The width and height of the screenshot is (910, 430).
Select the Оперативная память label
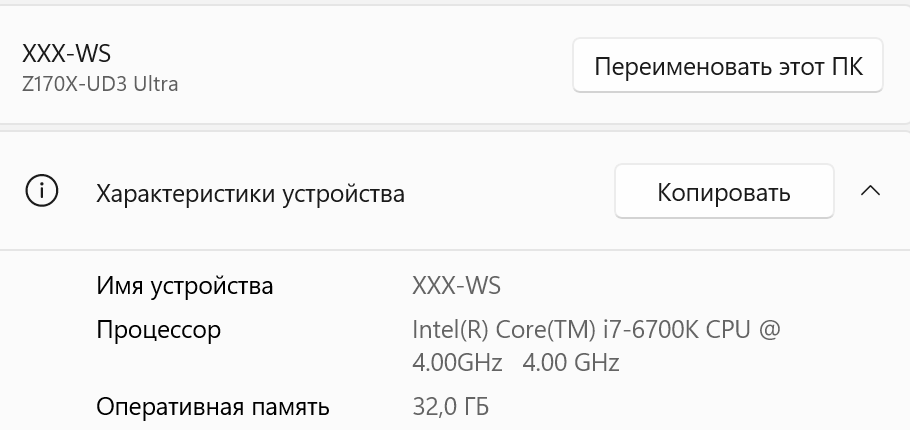click(212, 407)
